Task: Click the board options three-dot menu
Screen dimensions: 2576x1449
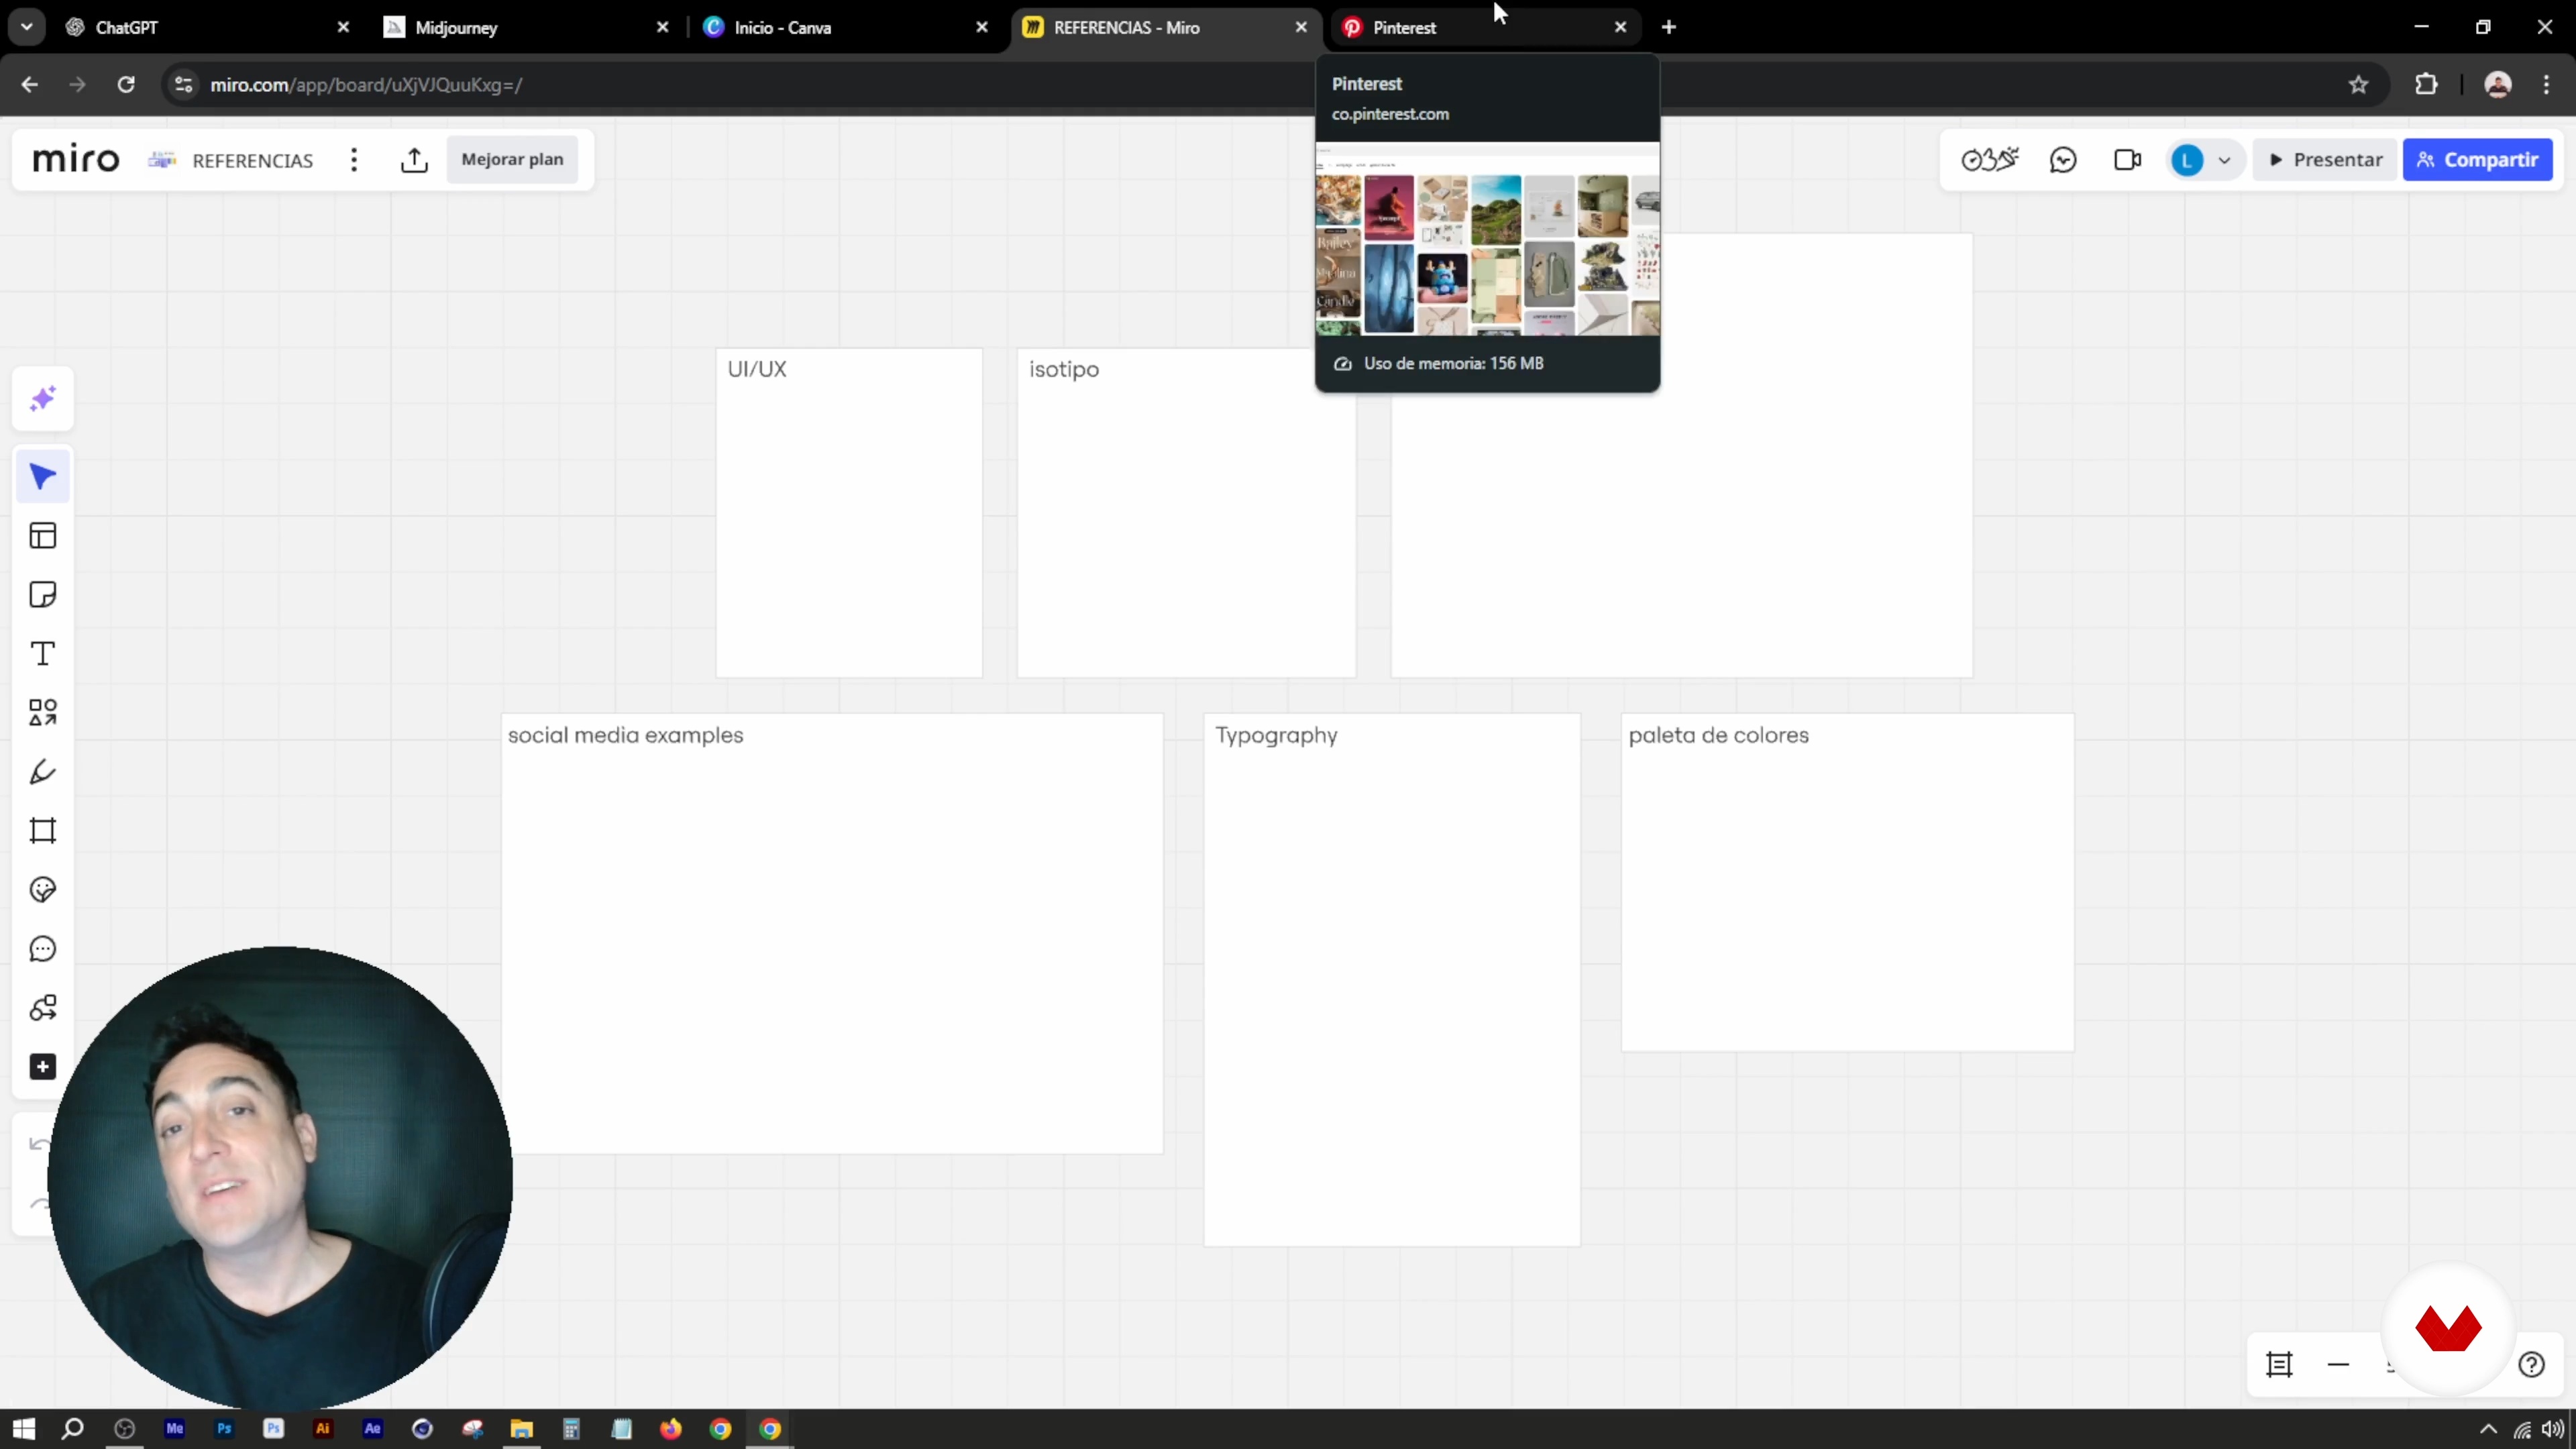Action: click(x=354, y=160)
